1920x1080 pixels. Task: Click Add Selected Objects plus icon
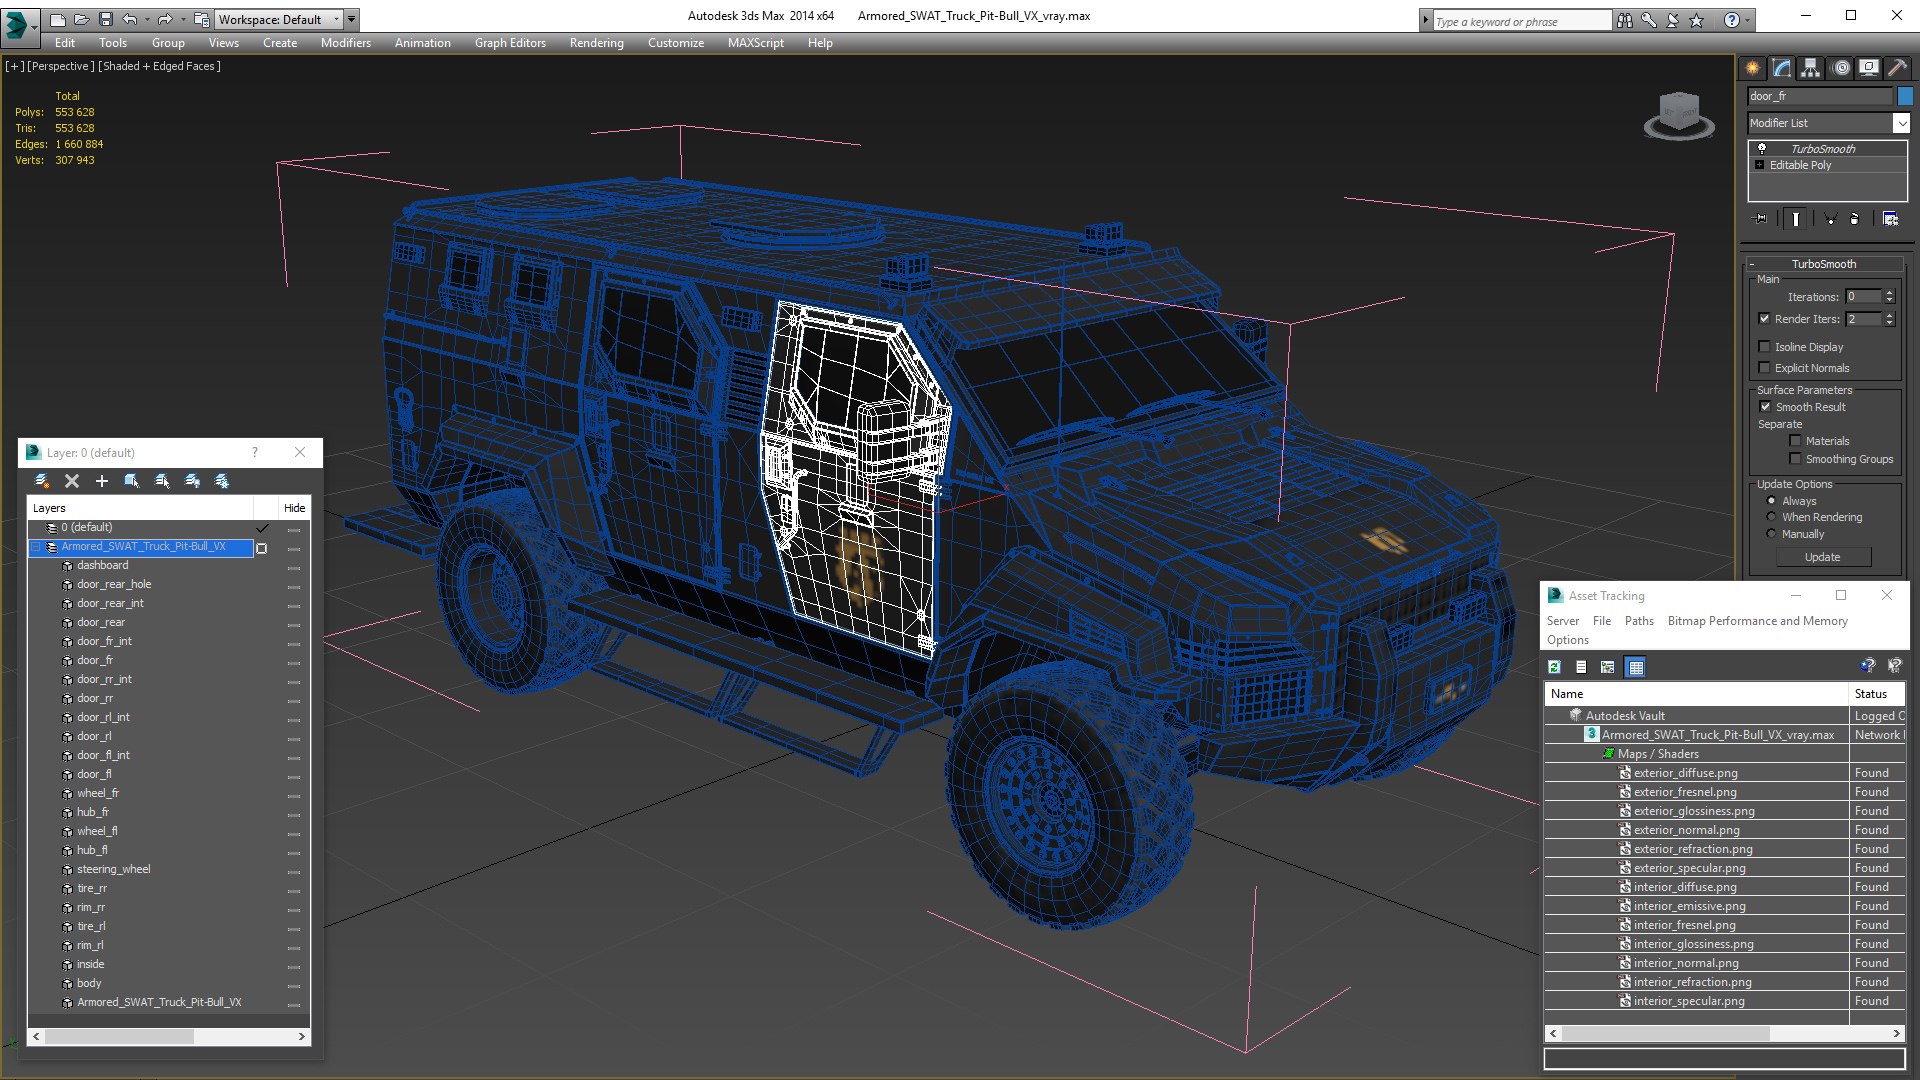(101, 481)
